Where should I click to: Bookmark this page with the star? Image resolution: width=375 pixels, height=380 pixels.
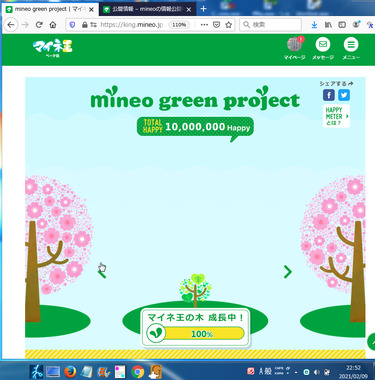pos(228,25)
